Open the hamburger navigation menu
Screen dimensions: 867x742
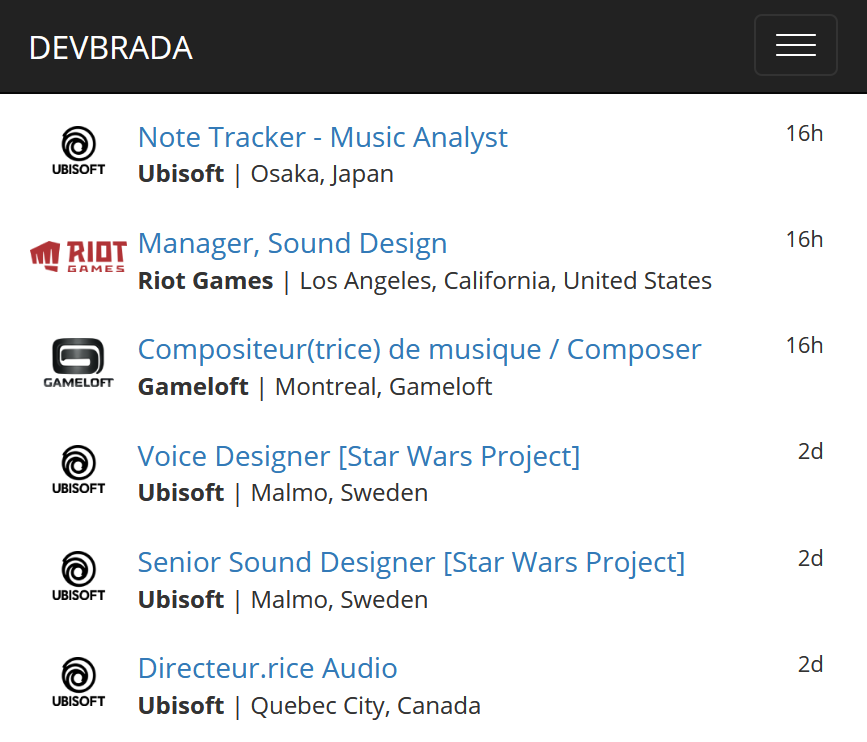795,45
